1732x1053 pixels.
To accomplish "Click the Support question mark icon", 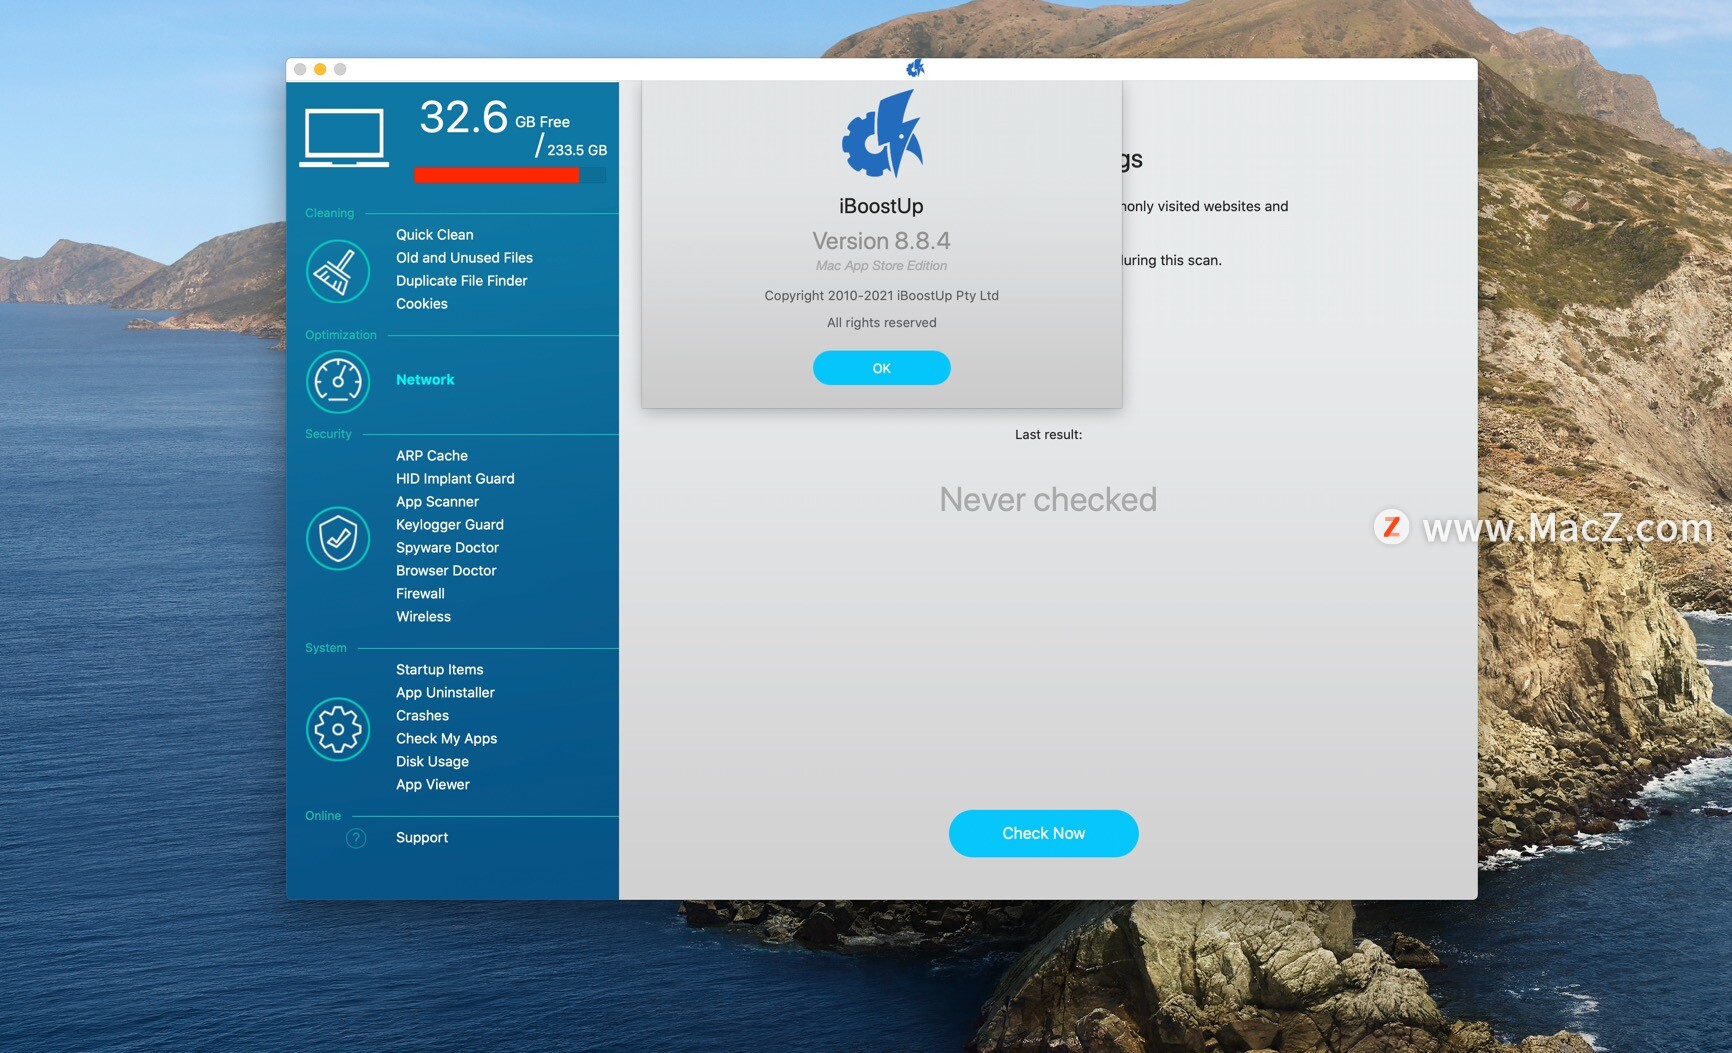I will click(356, 838).
